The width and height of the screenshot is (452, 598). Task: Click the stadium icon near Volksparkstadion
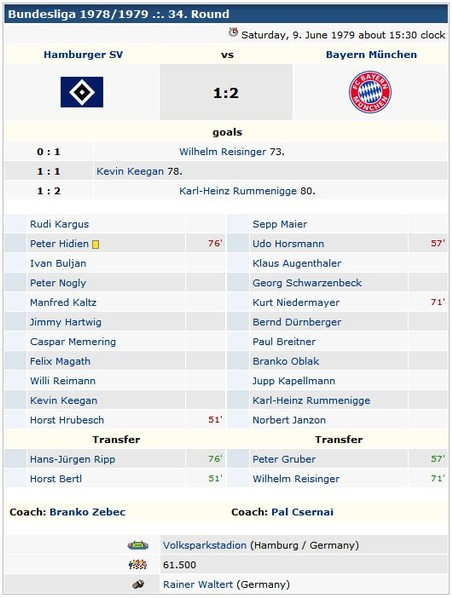point(138,545)
